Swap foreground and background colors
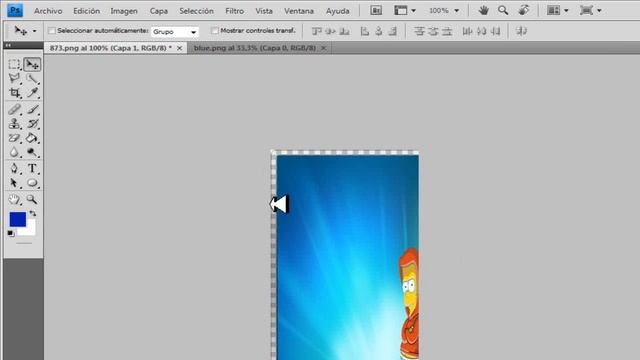Image resolution: width=640 pixels, height=360 pixels. click(x=33, y=213)
